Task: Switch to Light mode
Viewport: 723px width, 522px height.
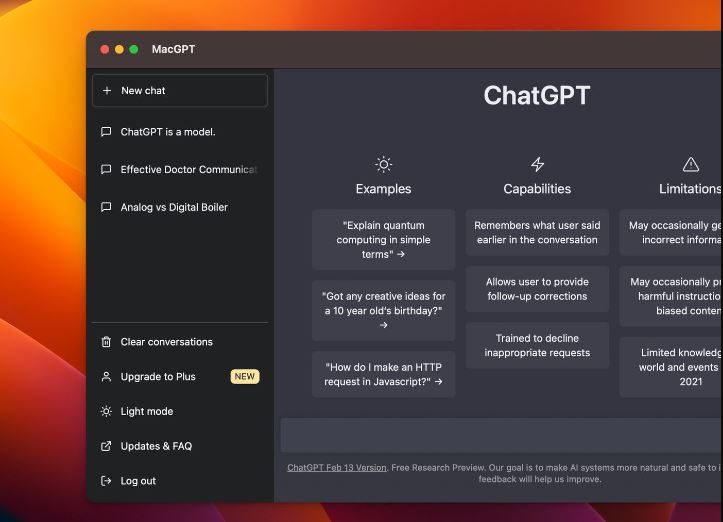Action: click(x=180, y=411)
